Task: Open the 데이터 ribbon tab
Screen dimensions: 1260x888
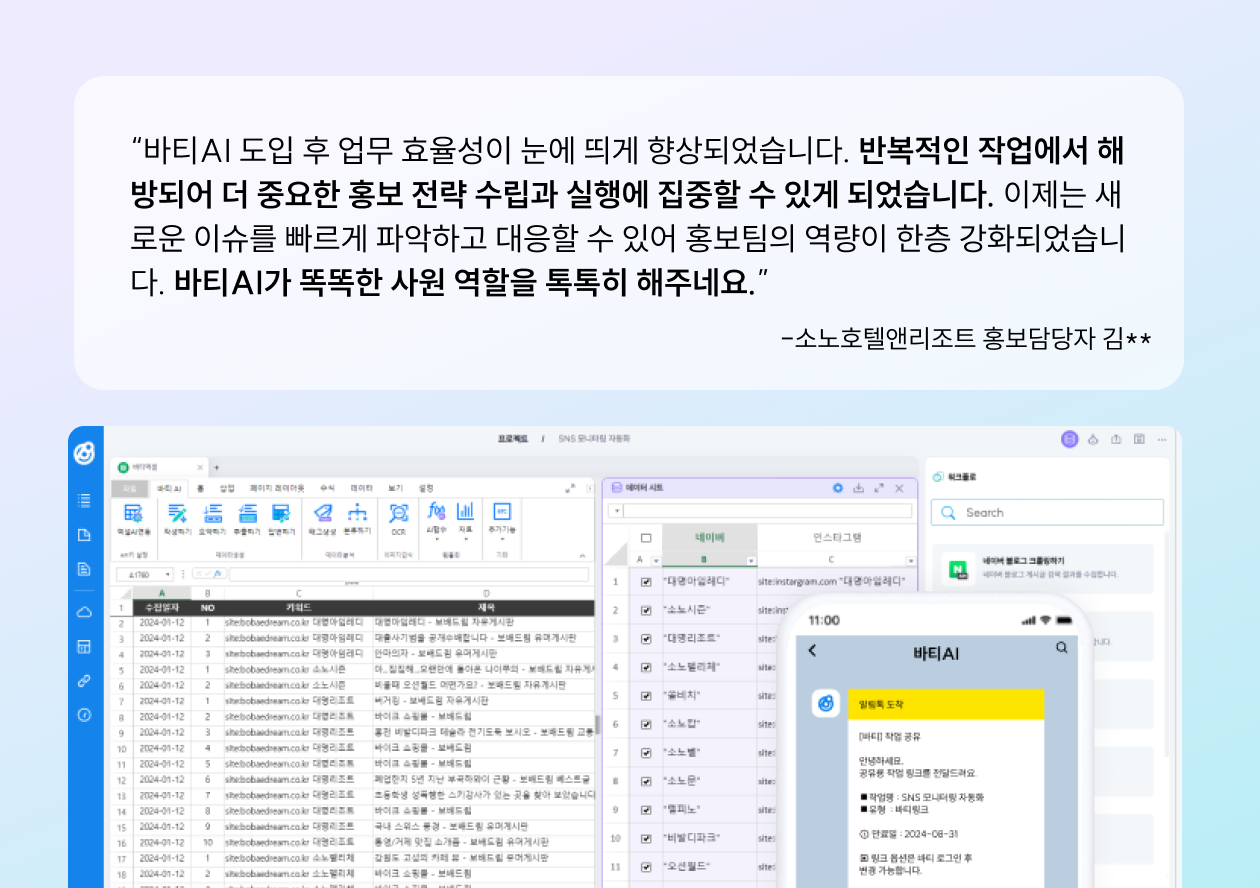Action: click(361, 488)
